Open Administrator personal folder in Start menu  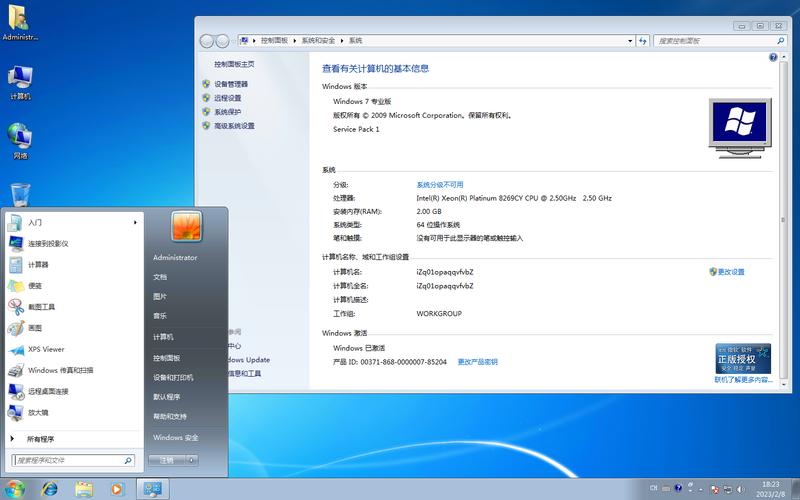coord(175,258)
